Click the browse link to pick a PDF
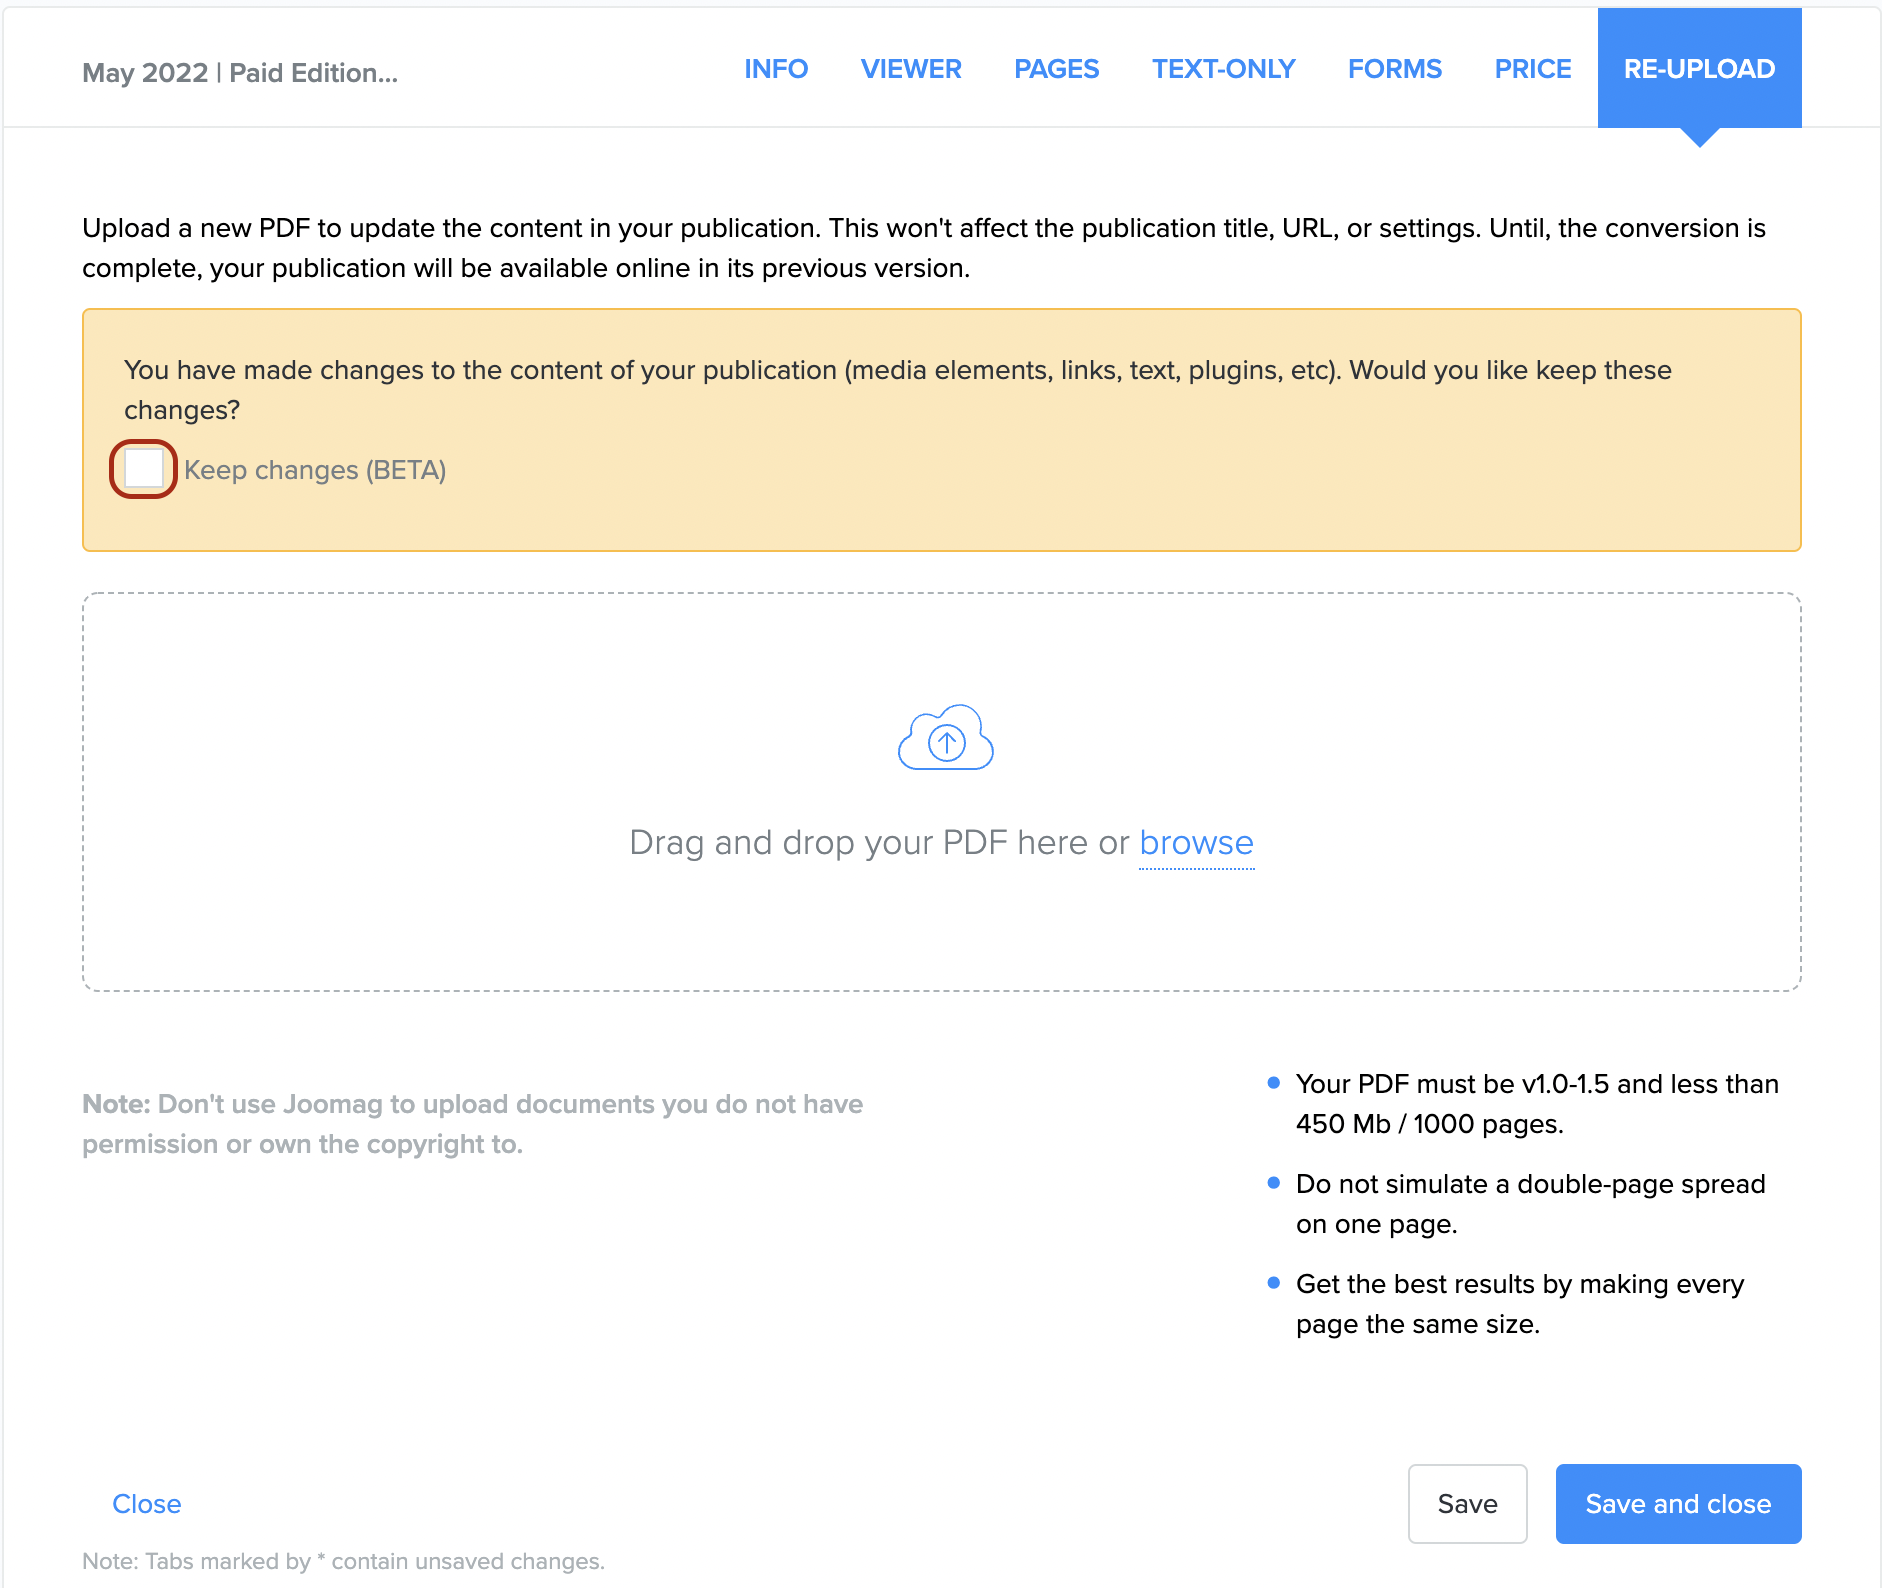Image resolution: width=1882 pixels, height=1588 pixels. (x=1196, y=843)
